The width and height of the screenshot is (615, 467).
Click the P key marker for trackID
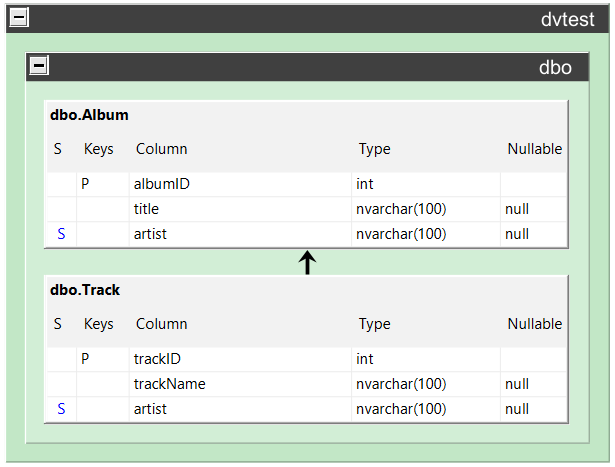click(85, 359)
